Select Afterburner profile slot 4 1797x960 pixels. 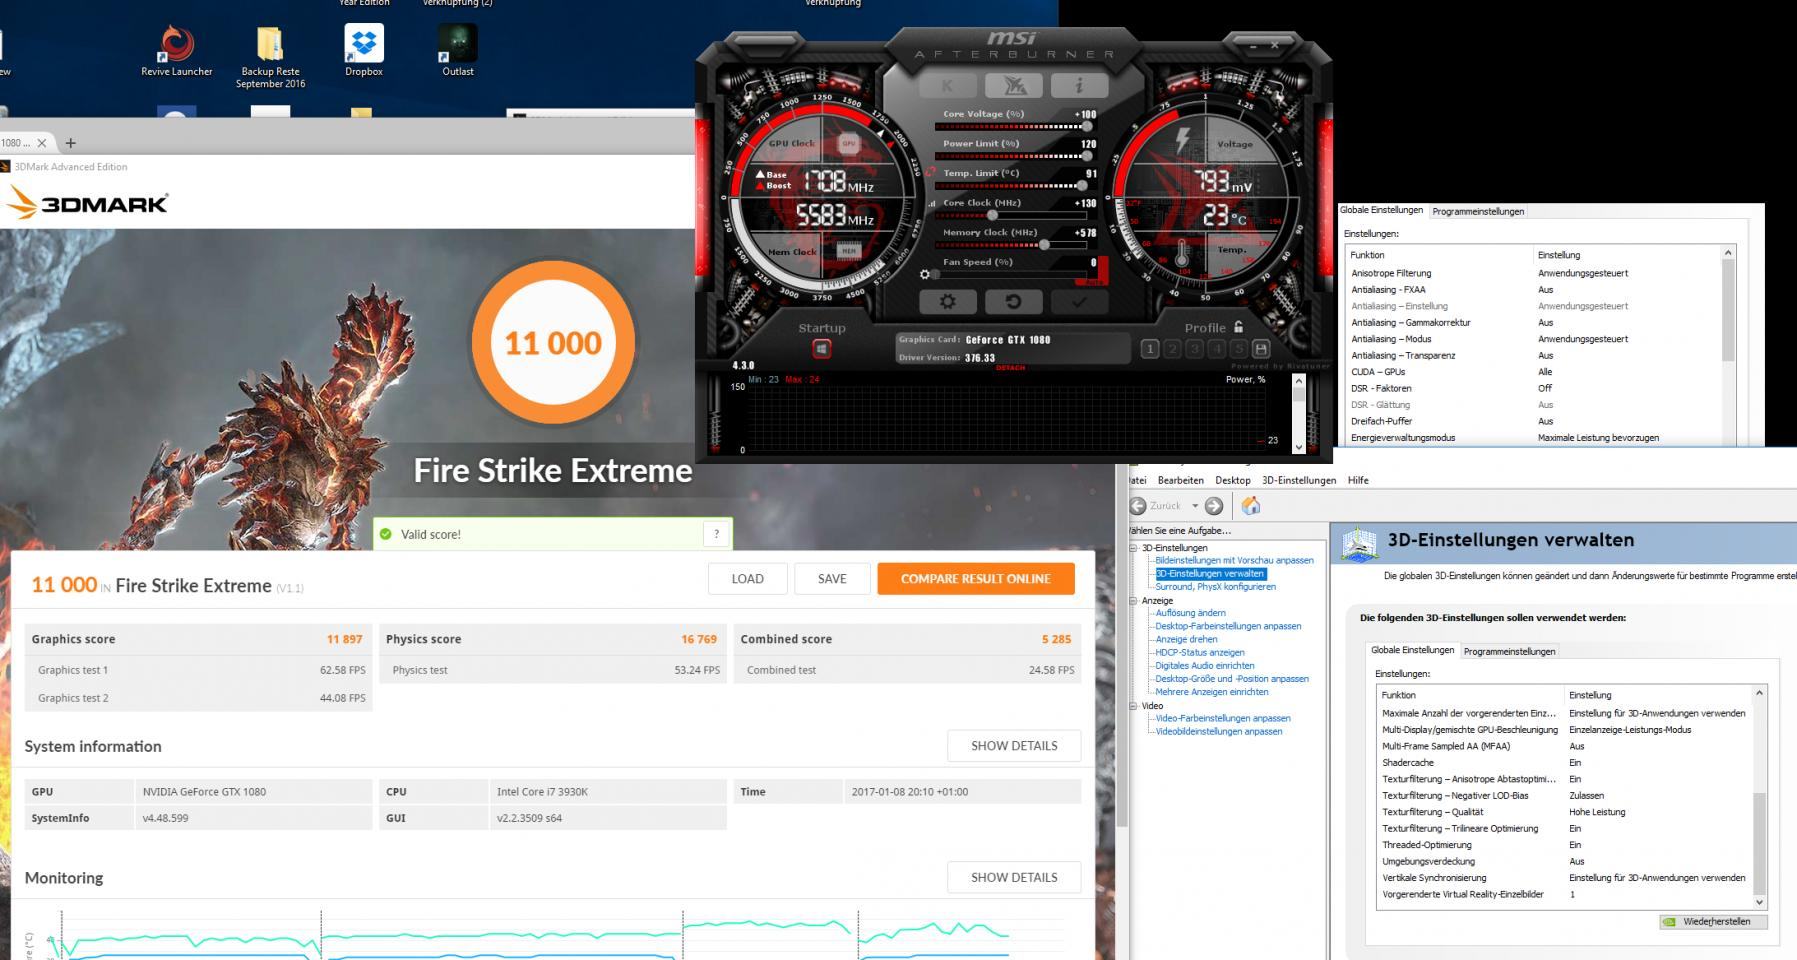pyautogui.click(x=1216, y=349)
